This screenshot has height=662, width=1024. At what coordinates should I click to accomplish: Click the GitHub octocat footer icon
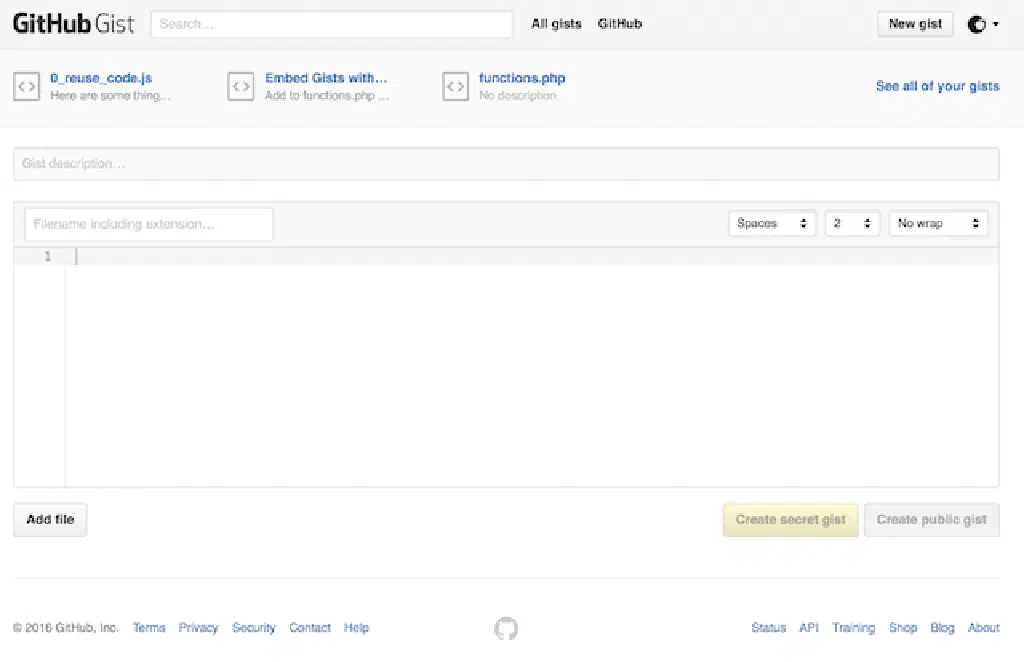506,628
